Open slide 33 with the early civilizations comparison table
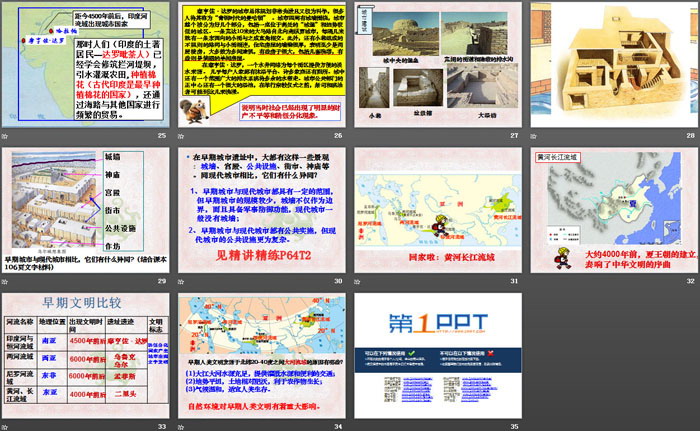 (x=85, y=356)
